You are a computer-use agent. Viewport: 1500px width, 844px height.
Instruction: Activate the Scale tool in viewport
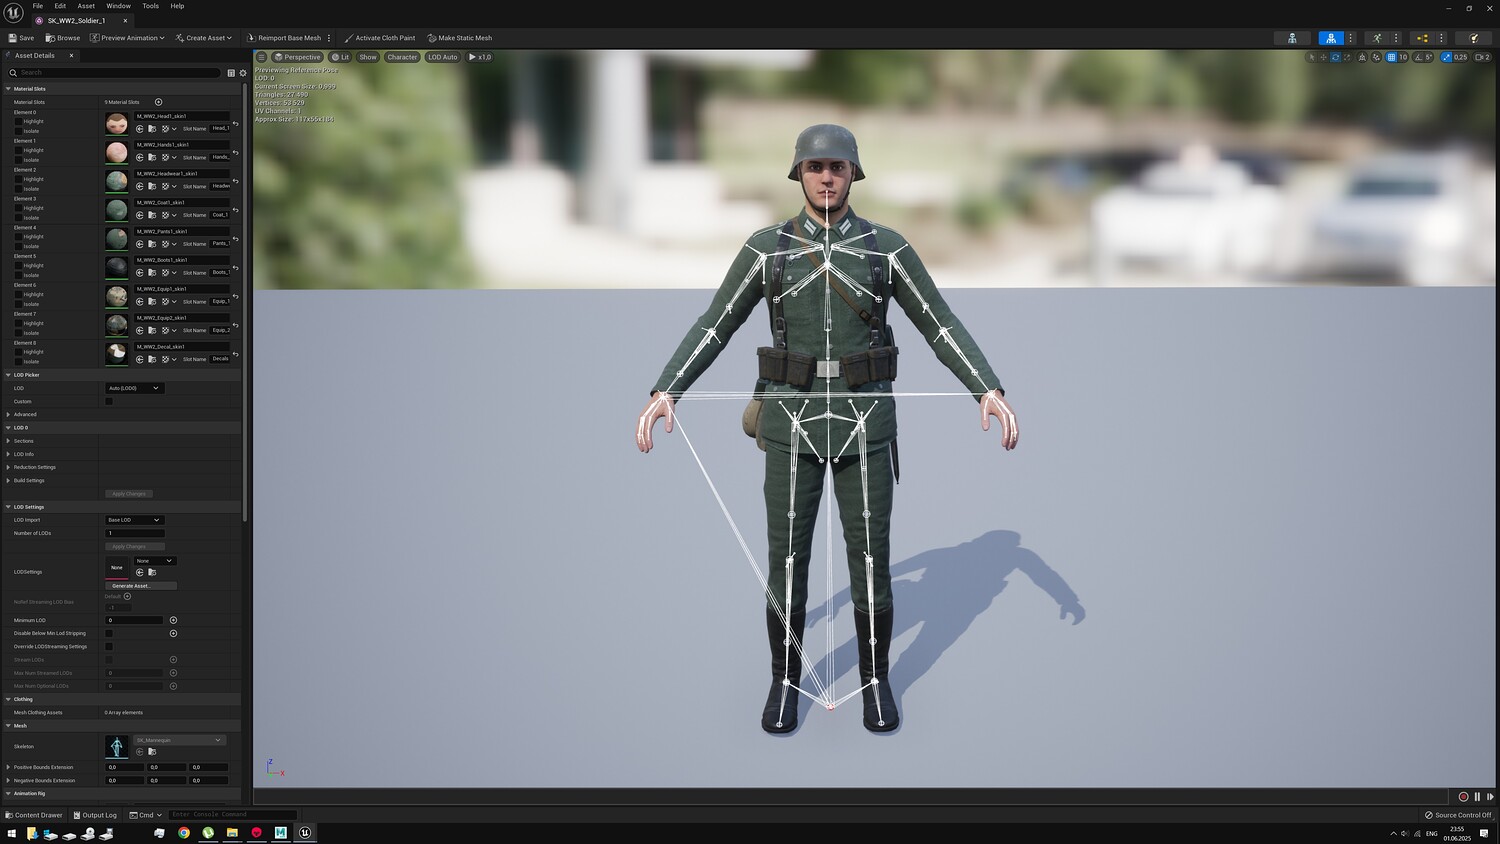pos(1347,57)
